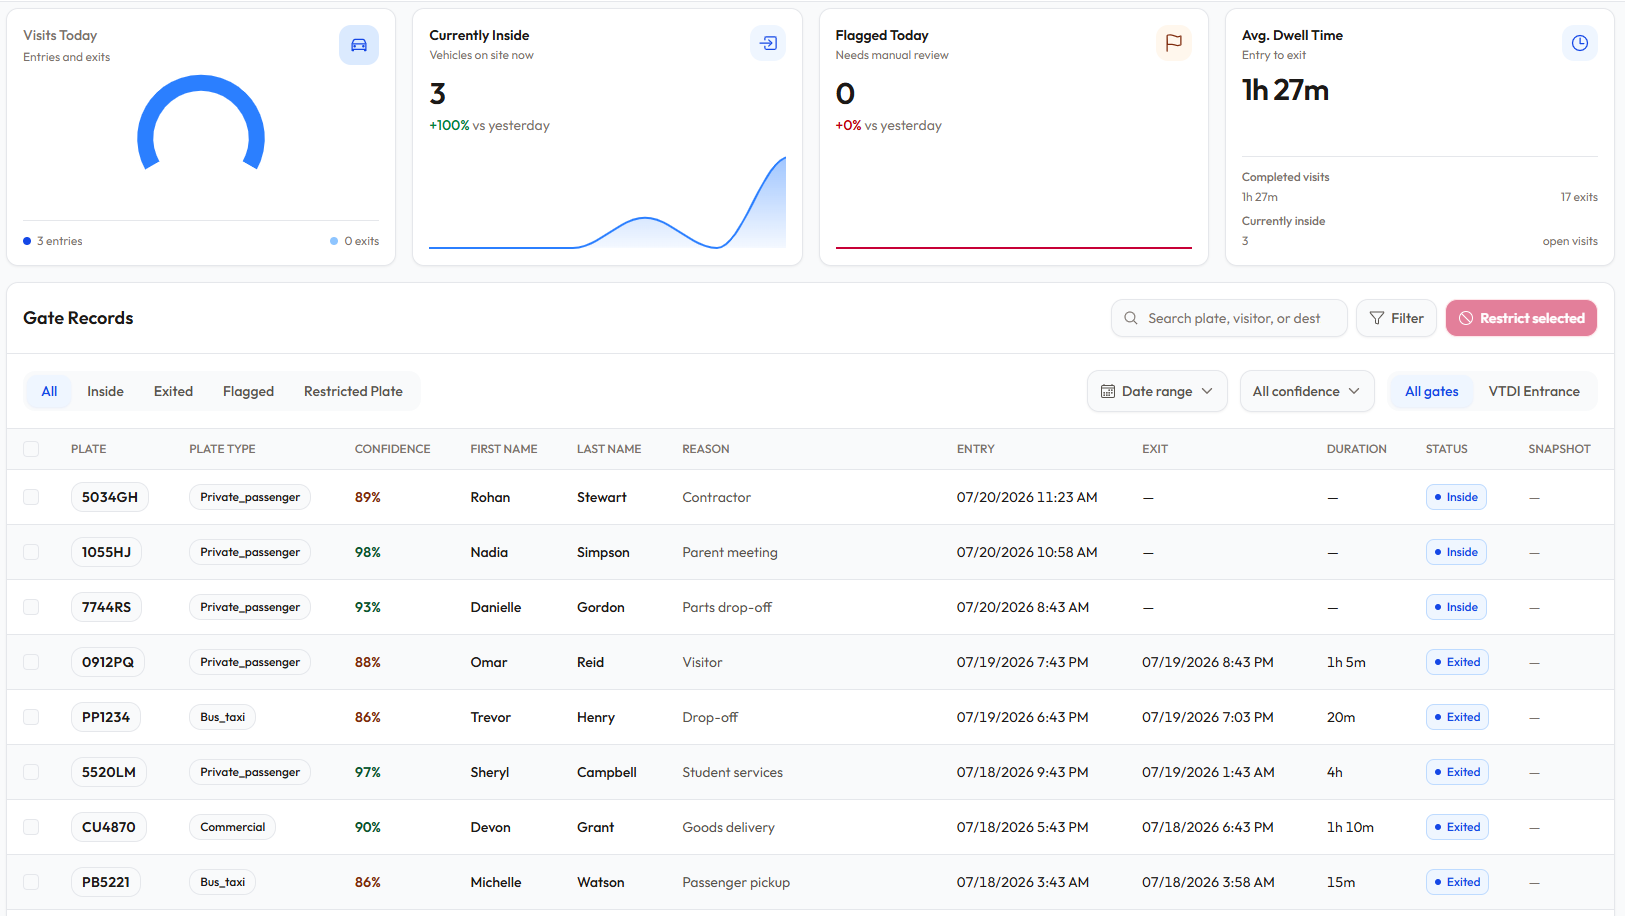Click the 17 exits value

tap(1579, 197)
